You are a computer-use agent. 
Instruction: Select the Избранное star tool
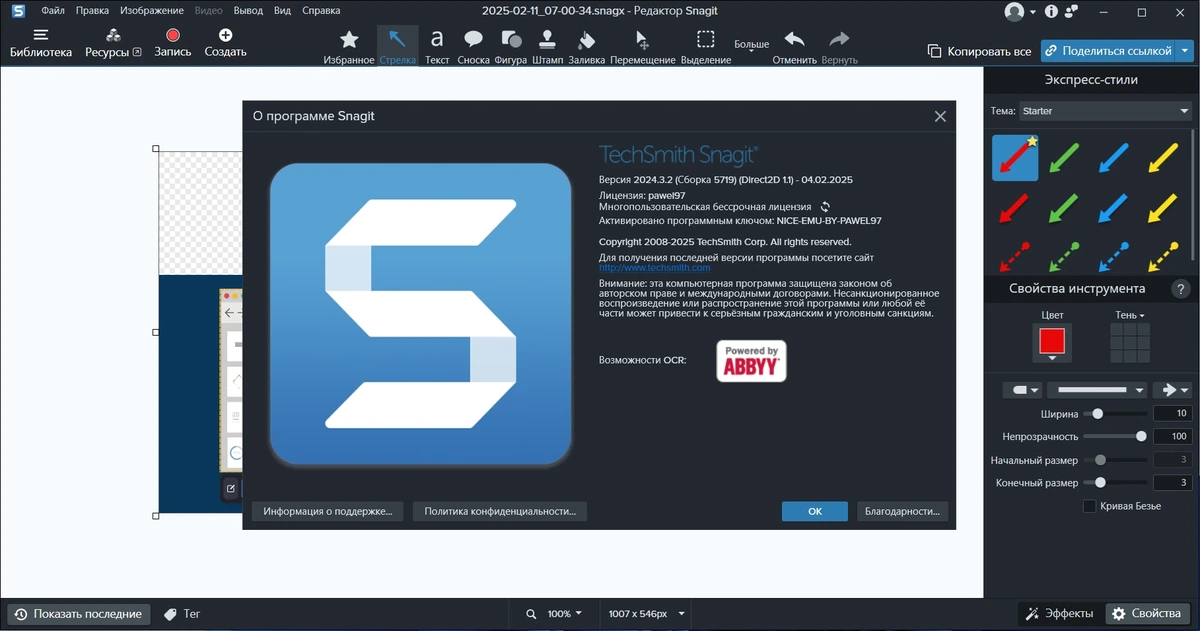[349, 46]
